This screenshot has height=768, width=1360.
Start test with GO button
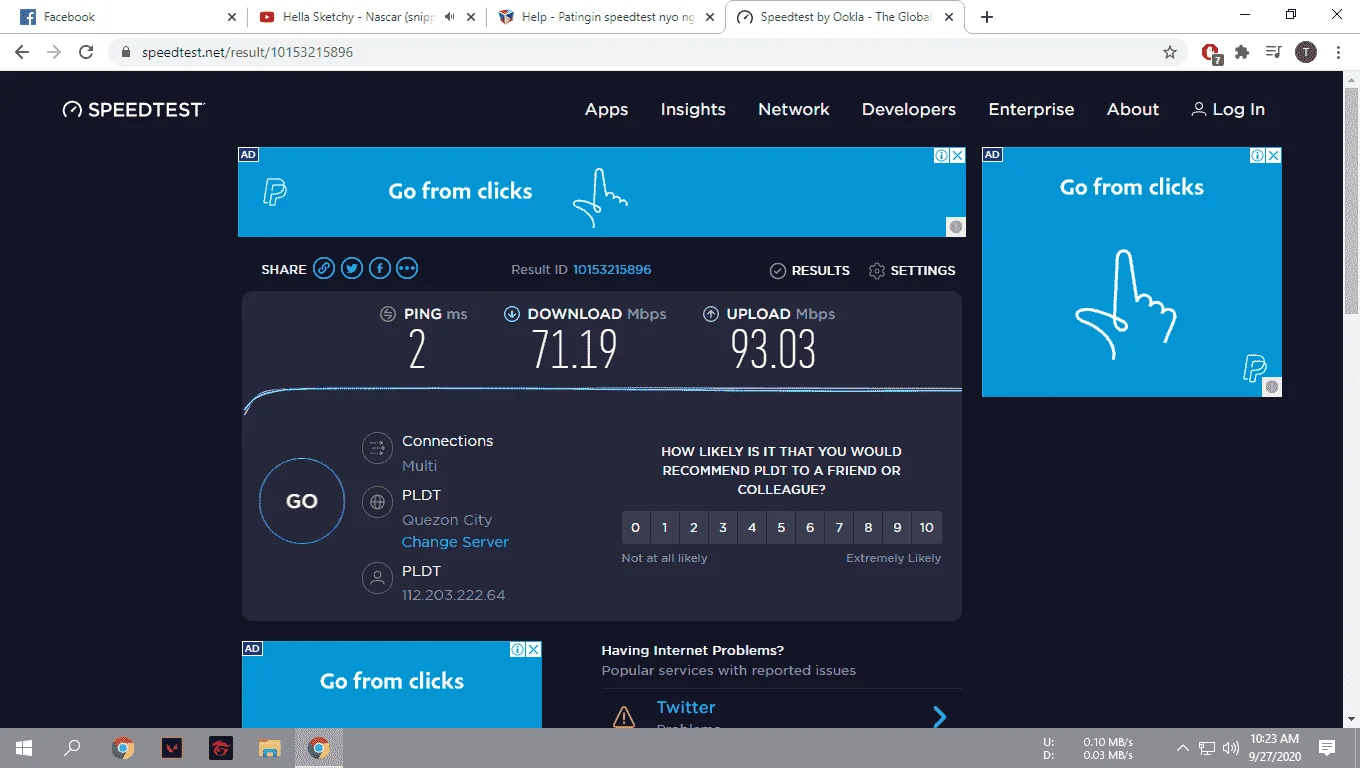tap(302, 502)
